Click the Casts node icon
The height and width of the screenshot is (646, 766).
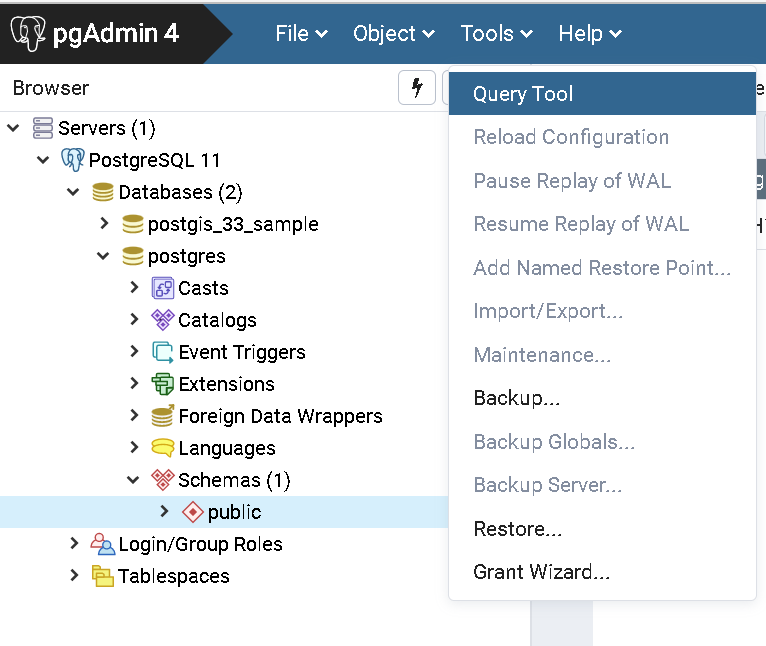point(163,288)
